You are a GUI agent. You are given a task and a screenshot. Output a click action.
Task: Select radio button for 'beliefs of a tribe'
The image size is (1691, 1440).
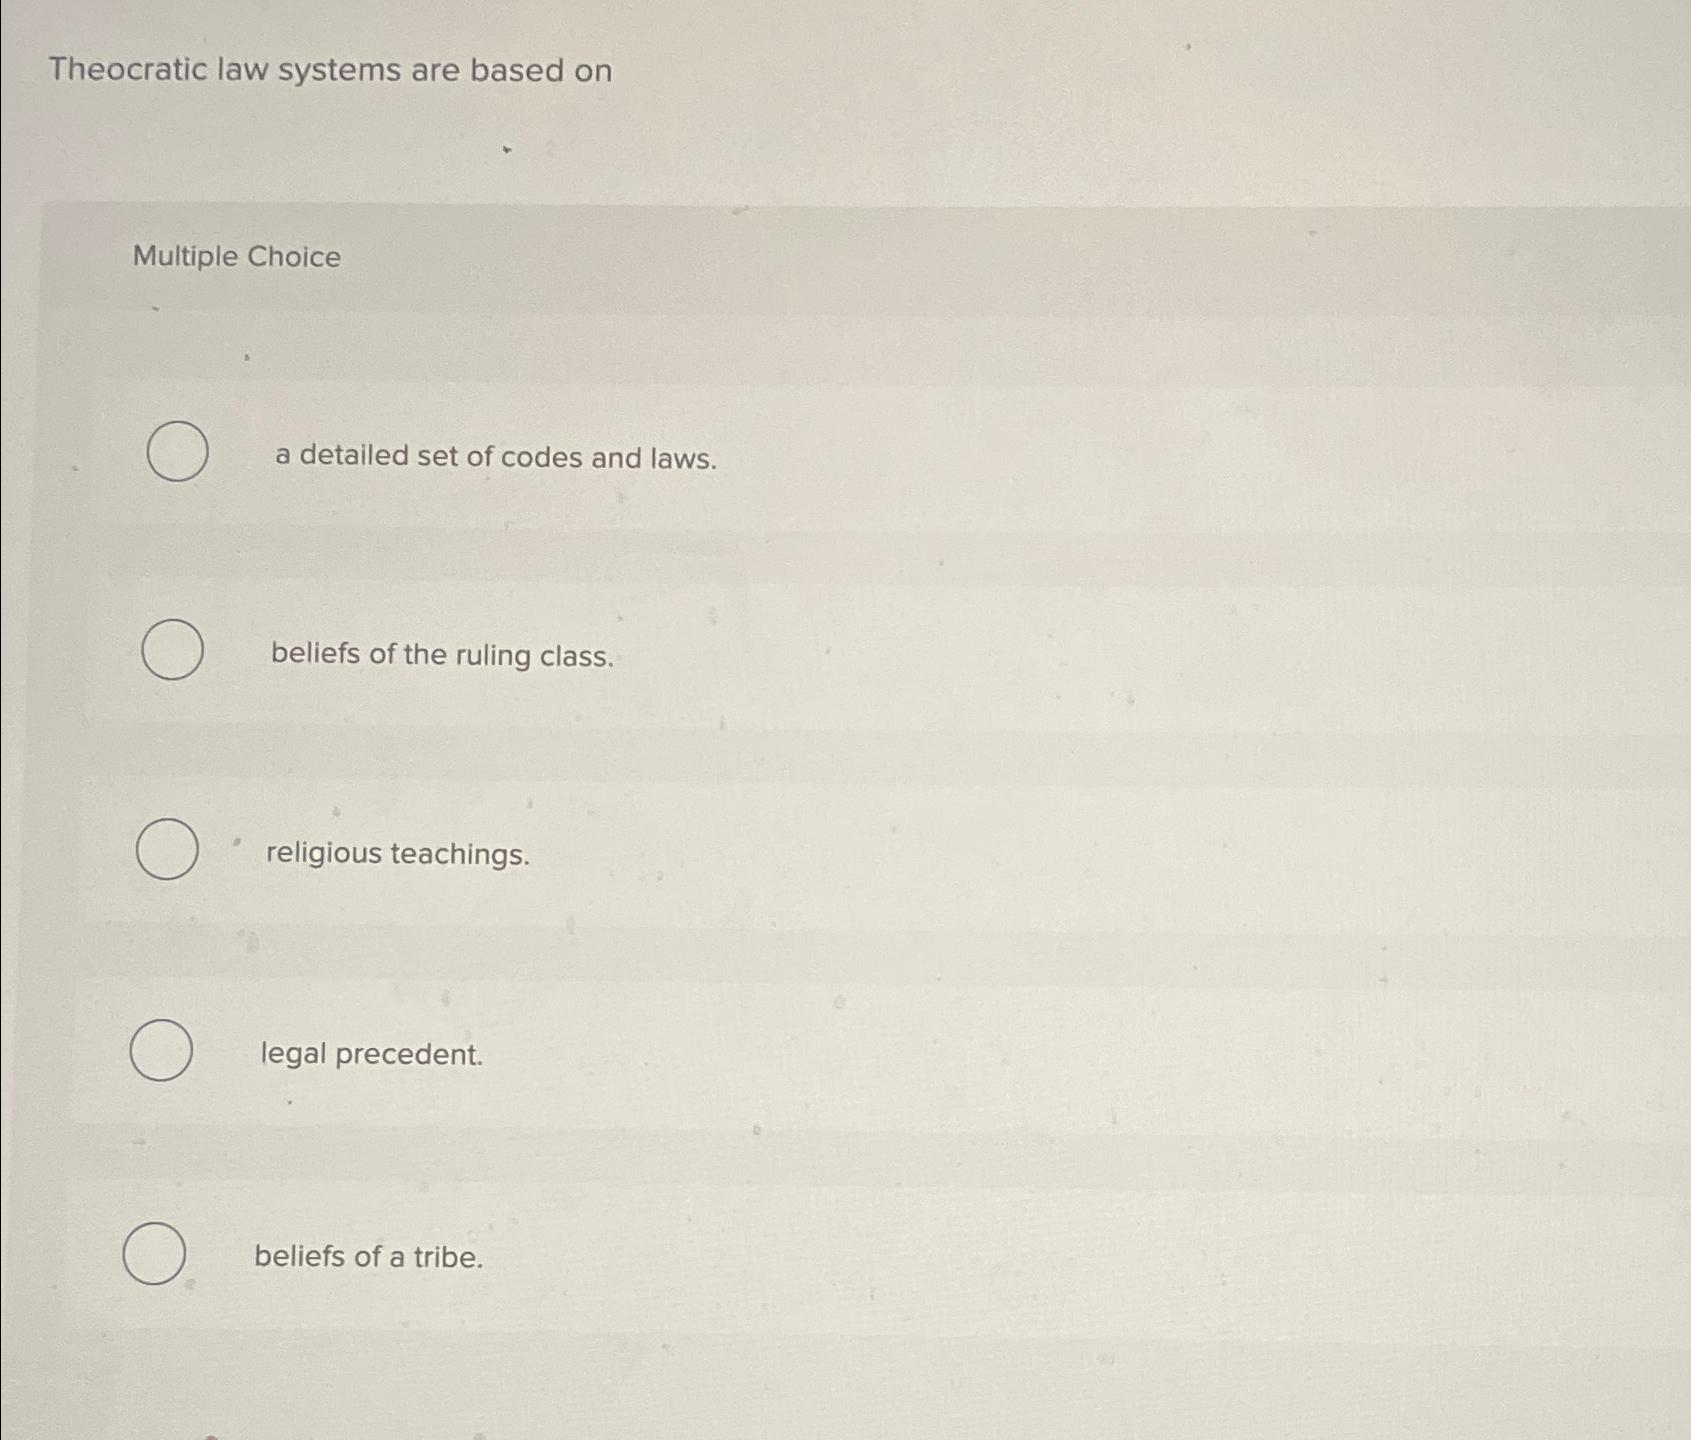[155, 1251]
